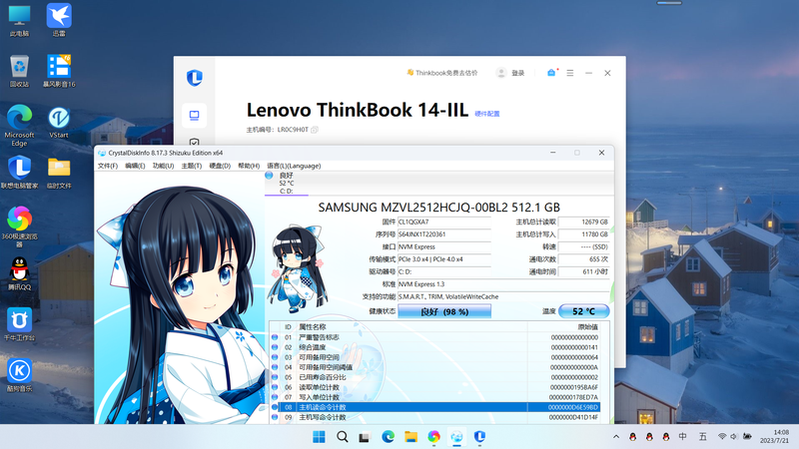Open 千牛工作台 desktop icon
The image size is (799, 449).
19,324
